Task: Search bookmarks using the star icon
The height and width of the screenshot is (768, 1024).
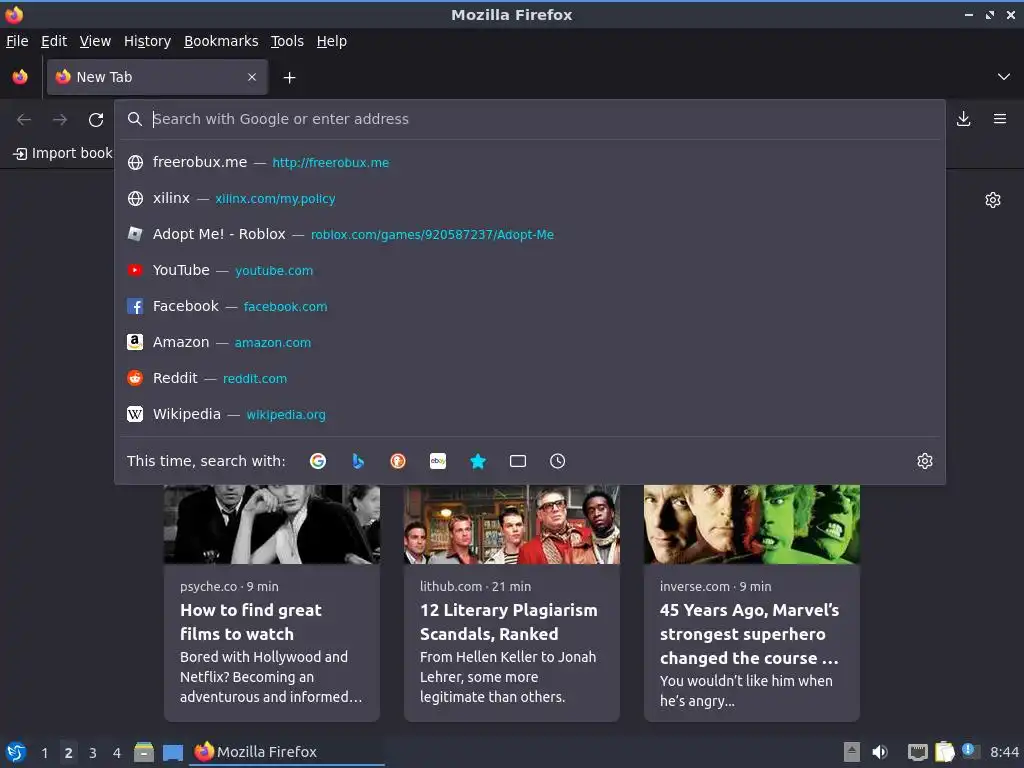Action: click(x=478, y=461)
